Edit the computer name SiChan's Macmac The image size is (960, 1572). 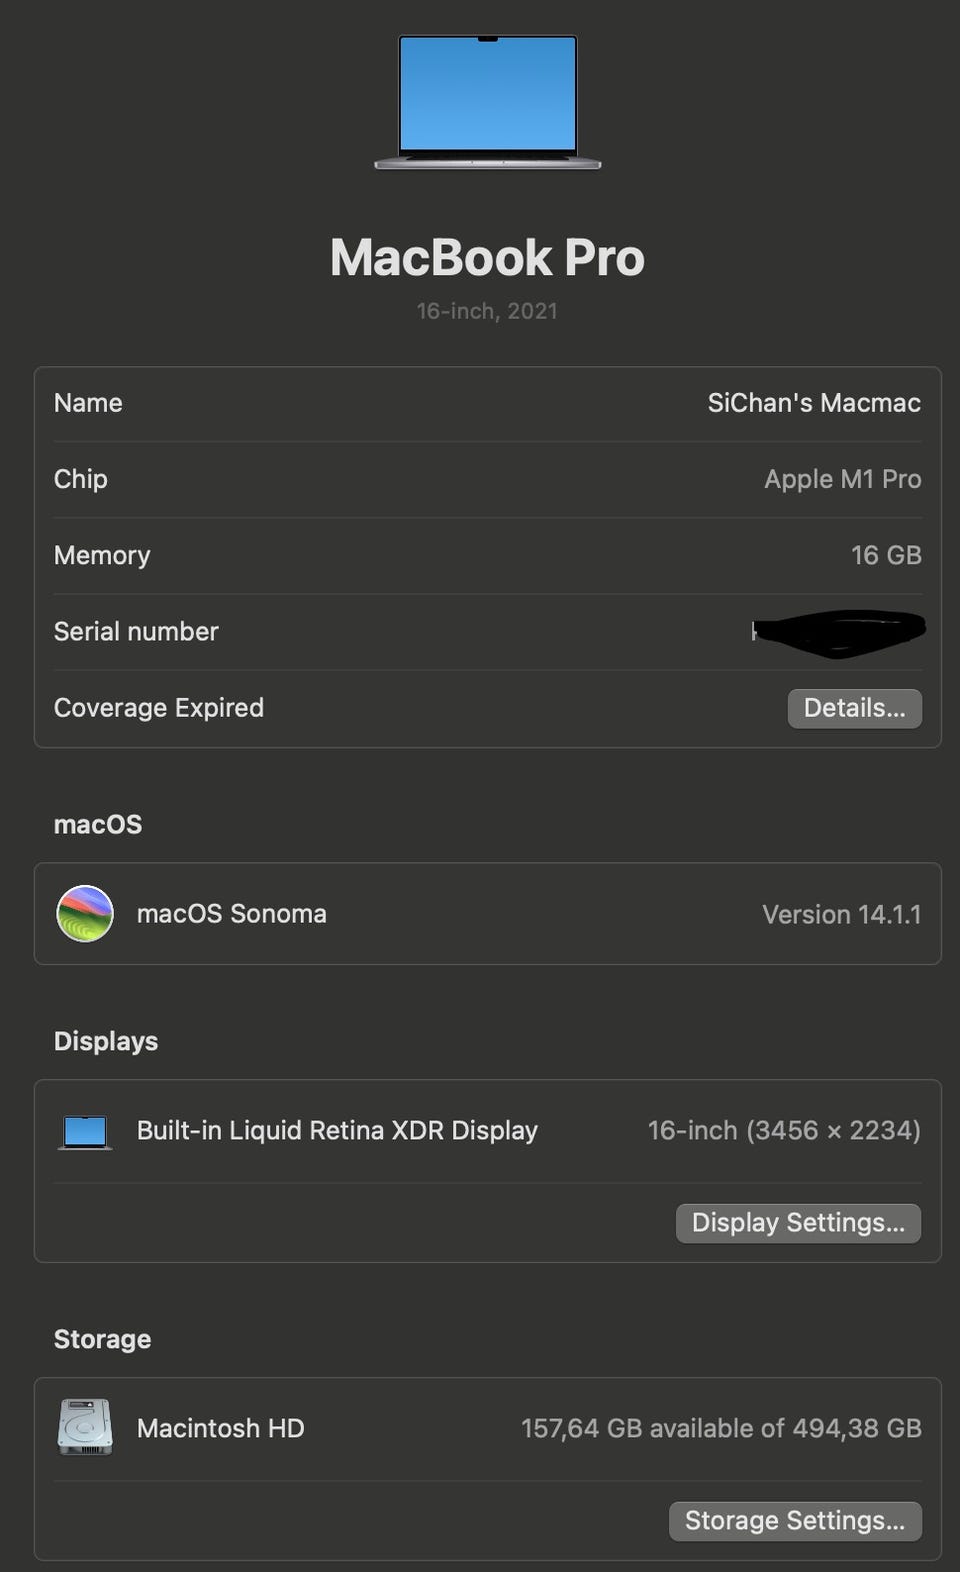(x=814, y=403)
